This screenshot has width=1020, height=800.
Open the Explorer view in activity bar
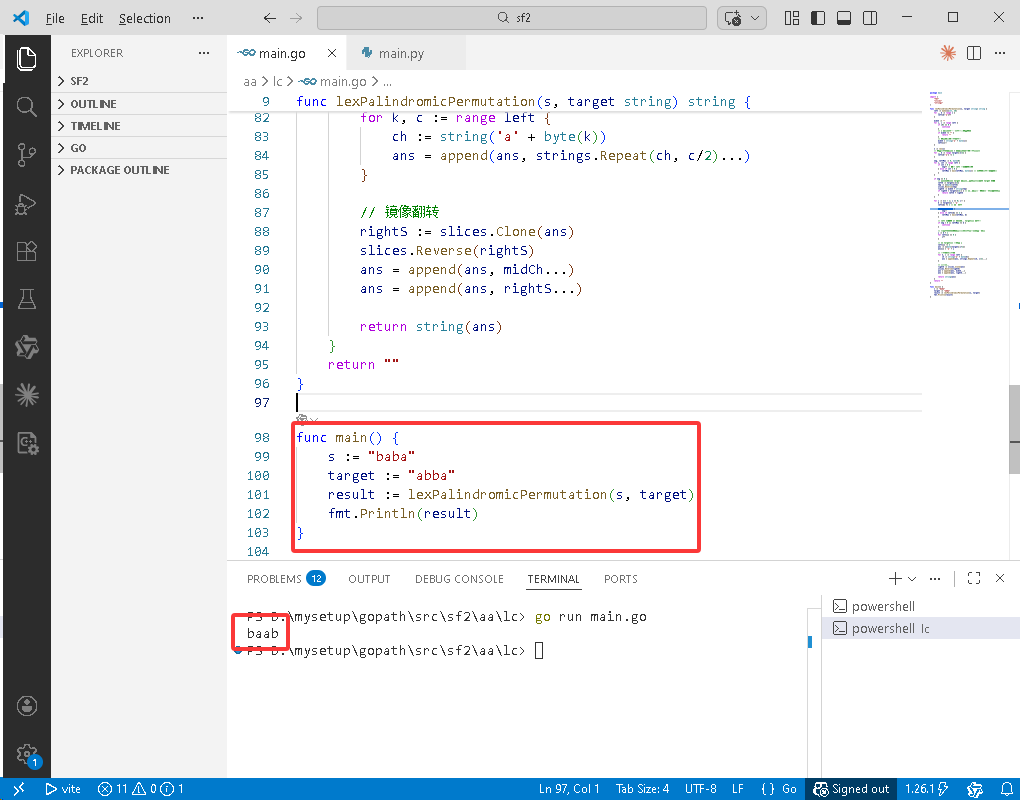point(27,59)
